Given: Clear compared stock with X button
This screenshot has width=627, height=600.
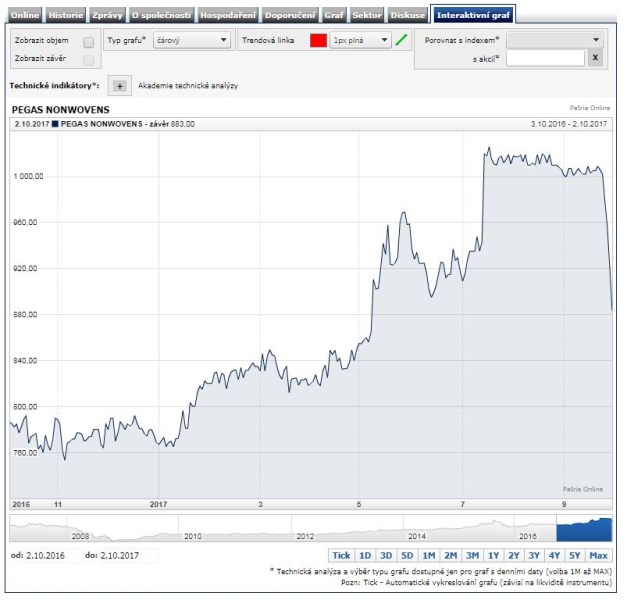Looking at the screenshot, I should point(595,58).
